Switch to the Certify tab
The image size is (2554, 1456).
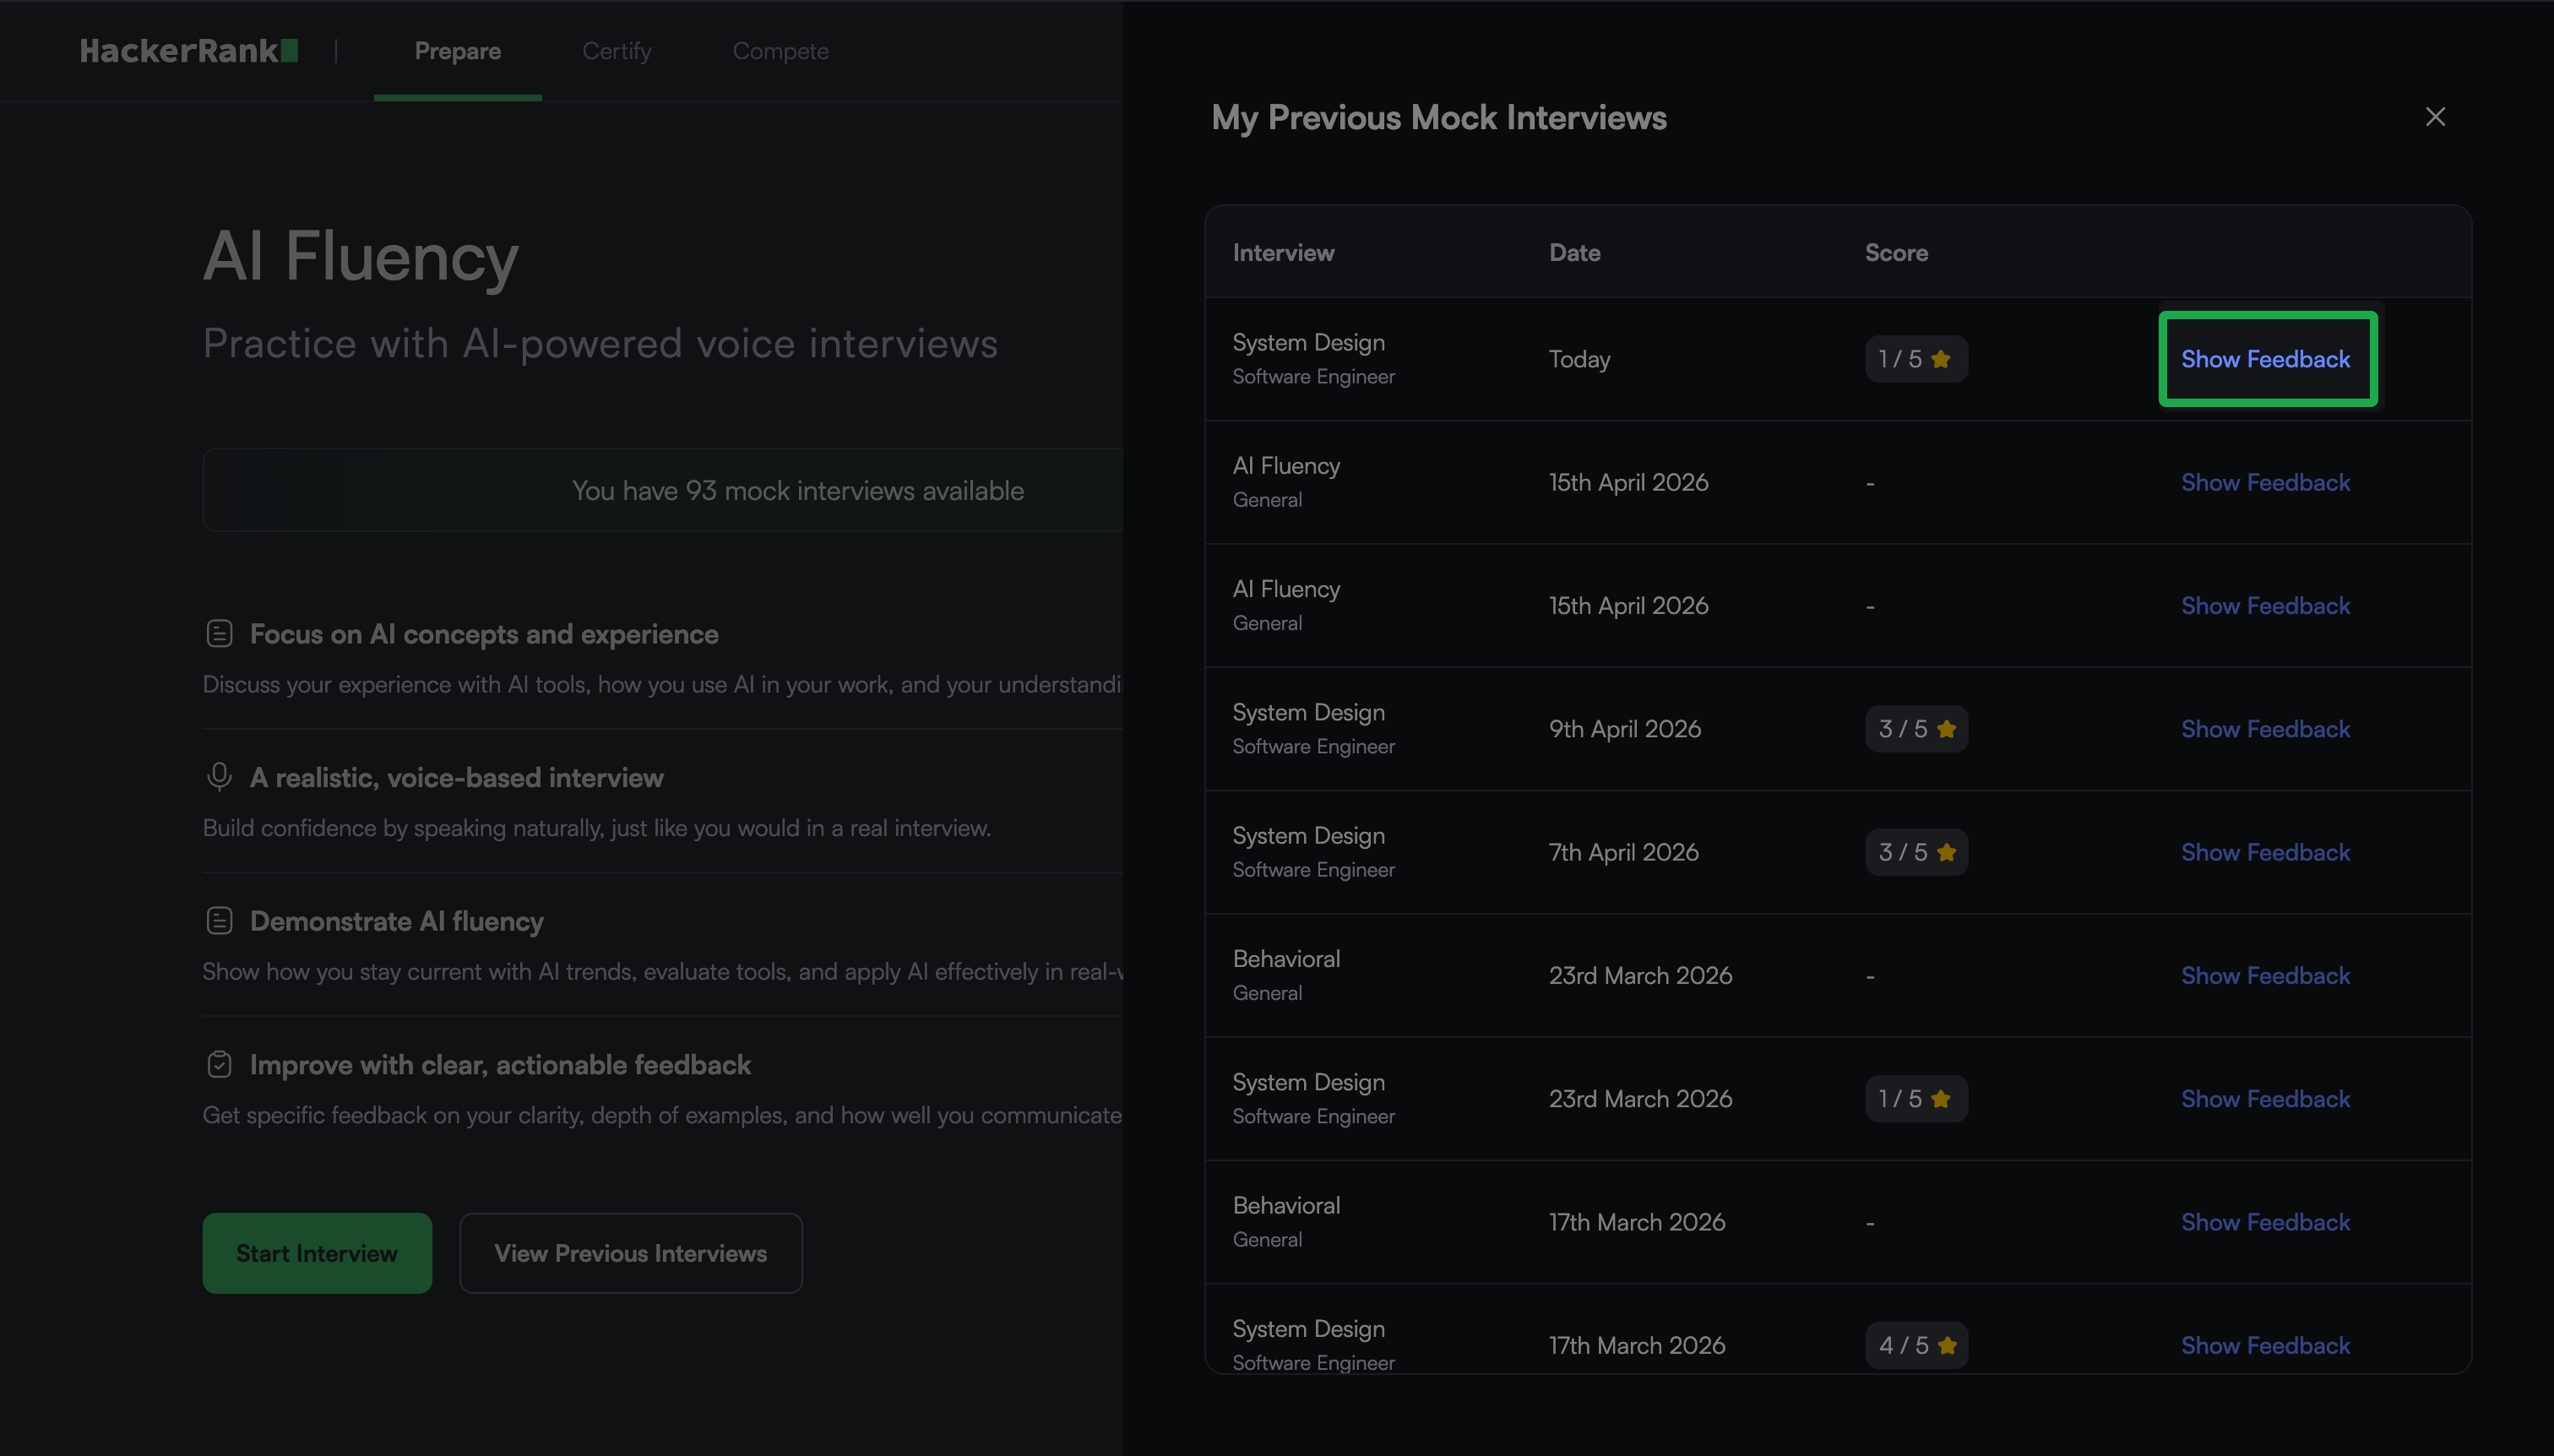click(x=616, y=51)
